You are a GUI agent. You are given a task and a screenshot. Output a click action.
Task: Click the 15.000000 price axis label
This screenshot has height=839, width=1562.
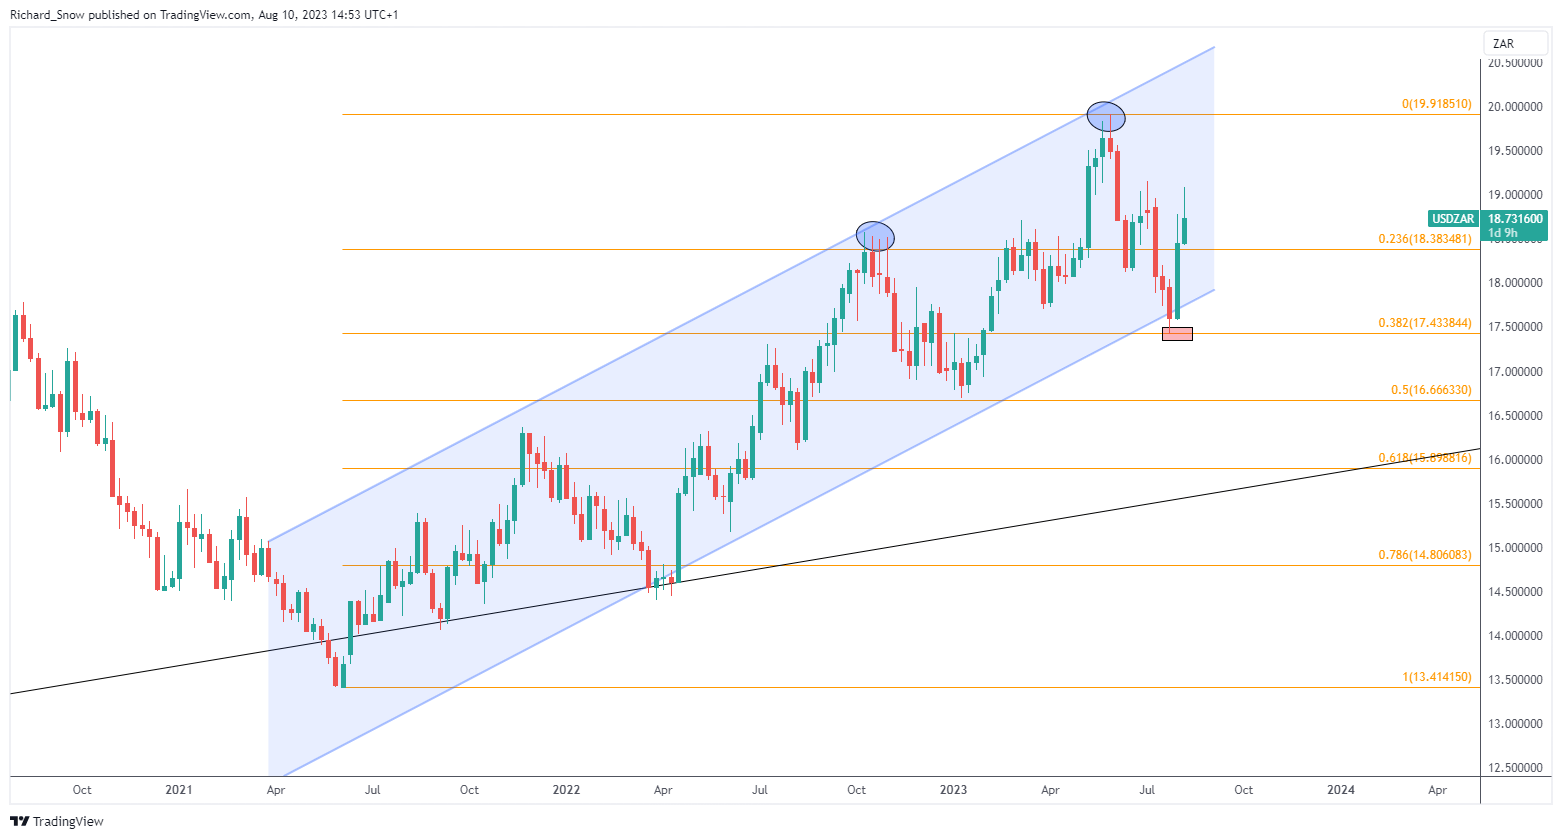click(x=1515, y=548)
